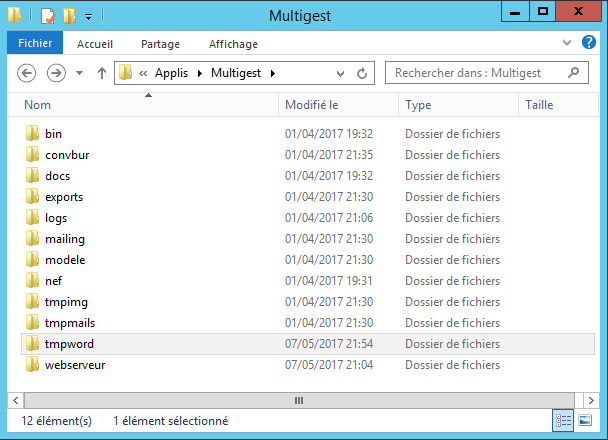
Task: Open the Help question mark icon
Action: pyautogui.click(x=590, y=43)
